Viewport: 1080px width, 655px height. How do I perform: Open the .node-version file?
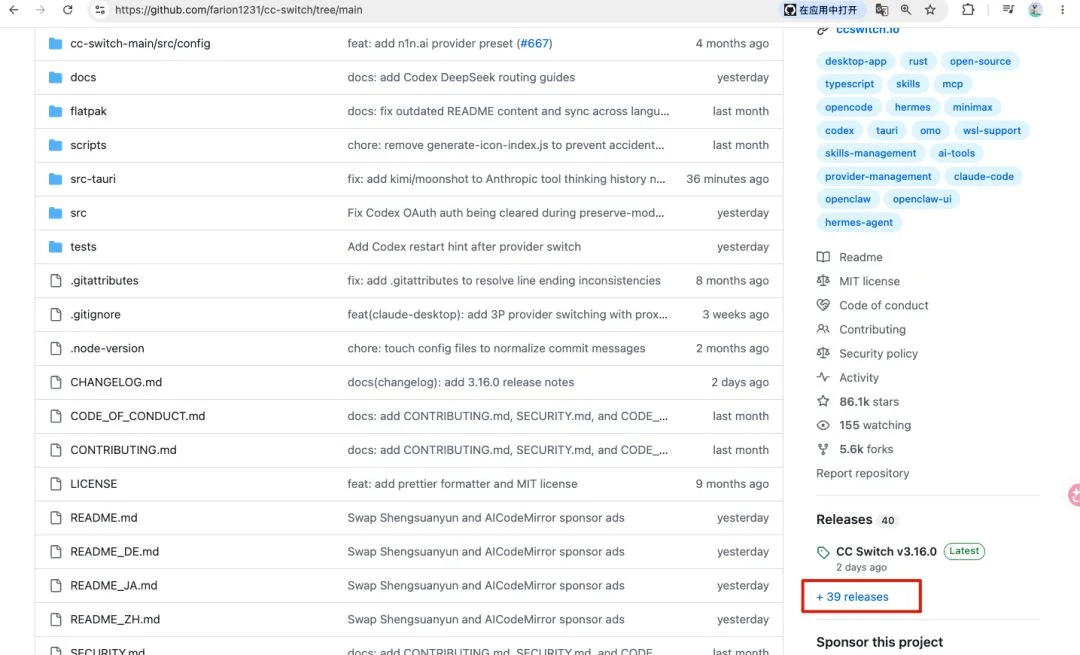(107, 349)
